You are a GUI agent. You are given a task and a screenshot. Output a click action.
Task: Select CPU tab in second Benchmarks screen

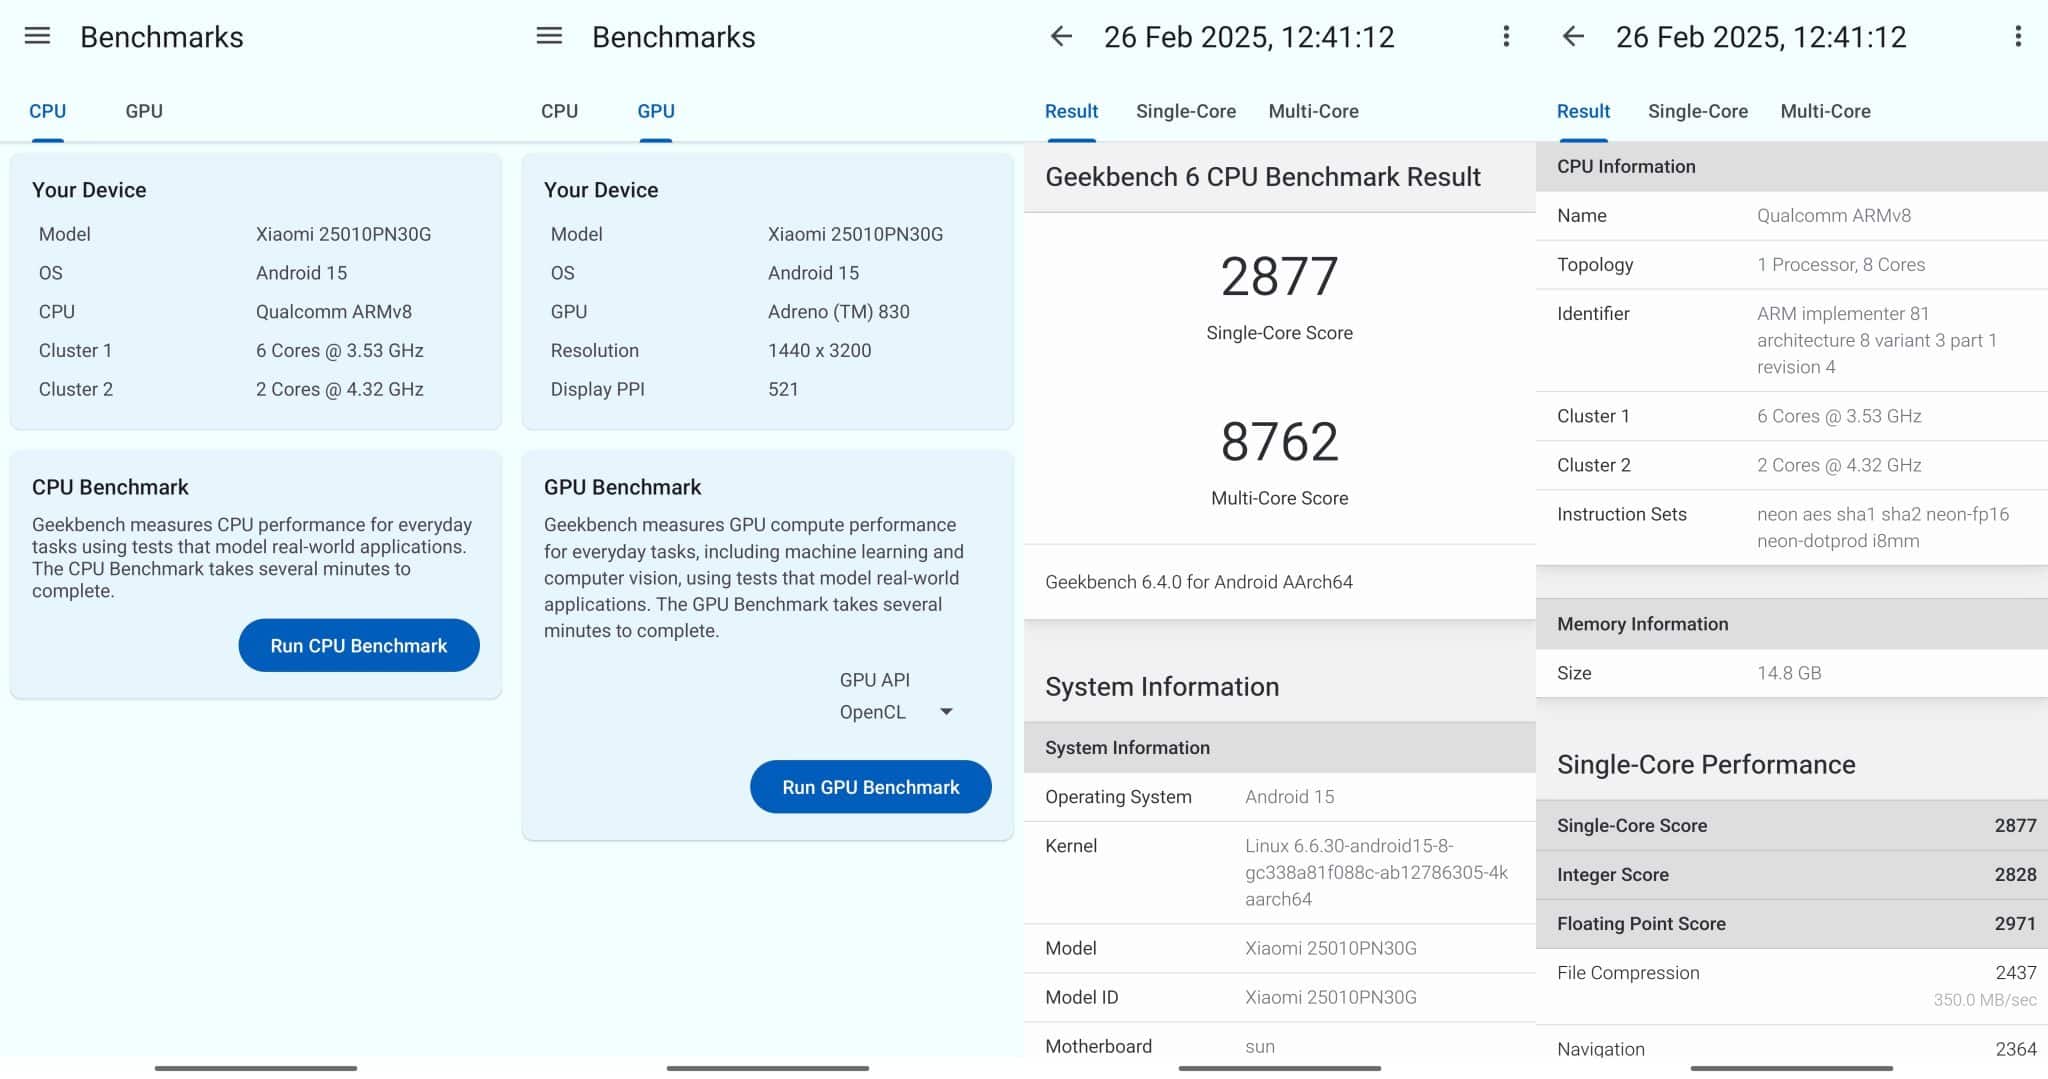(559, 111)
